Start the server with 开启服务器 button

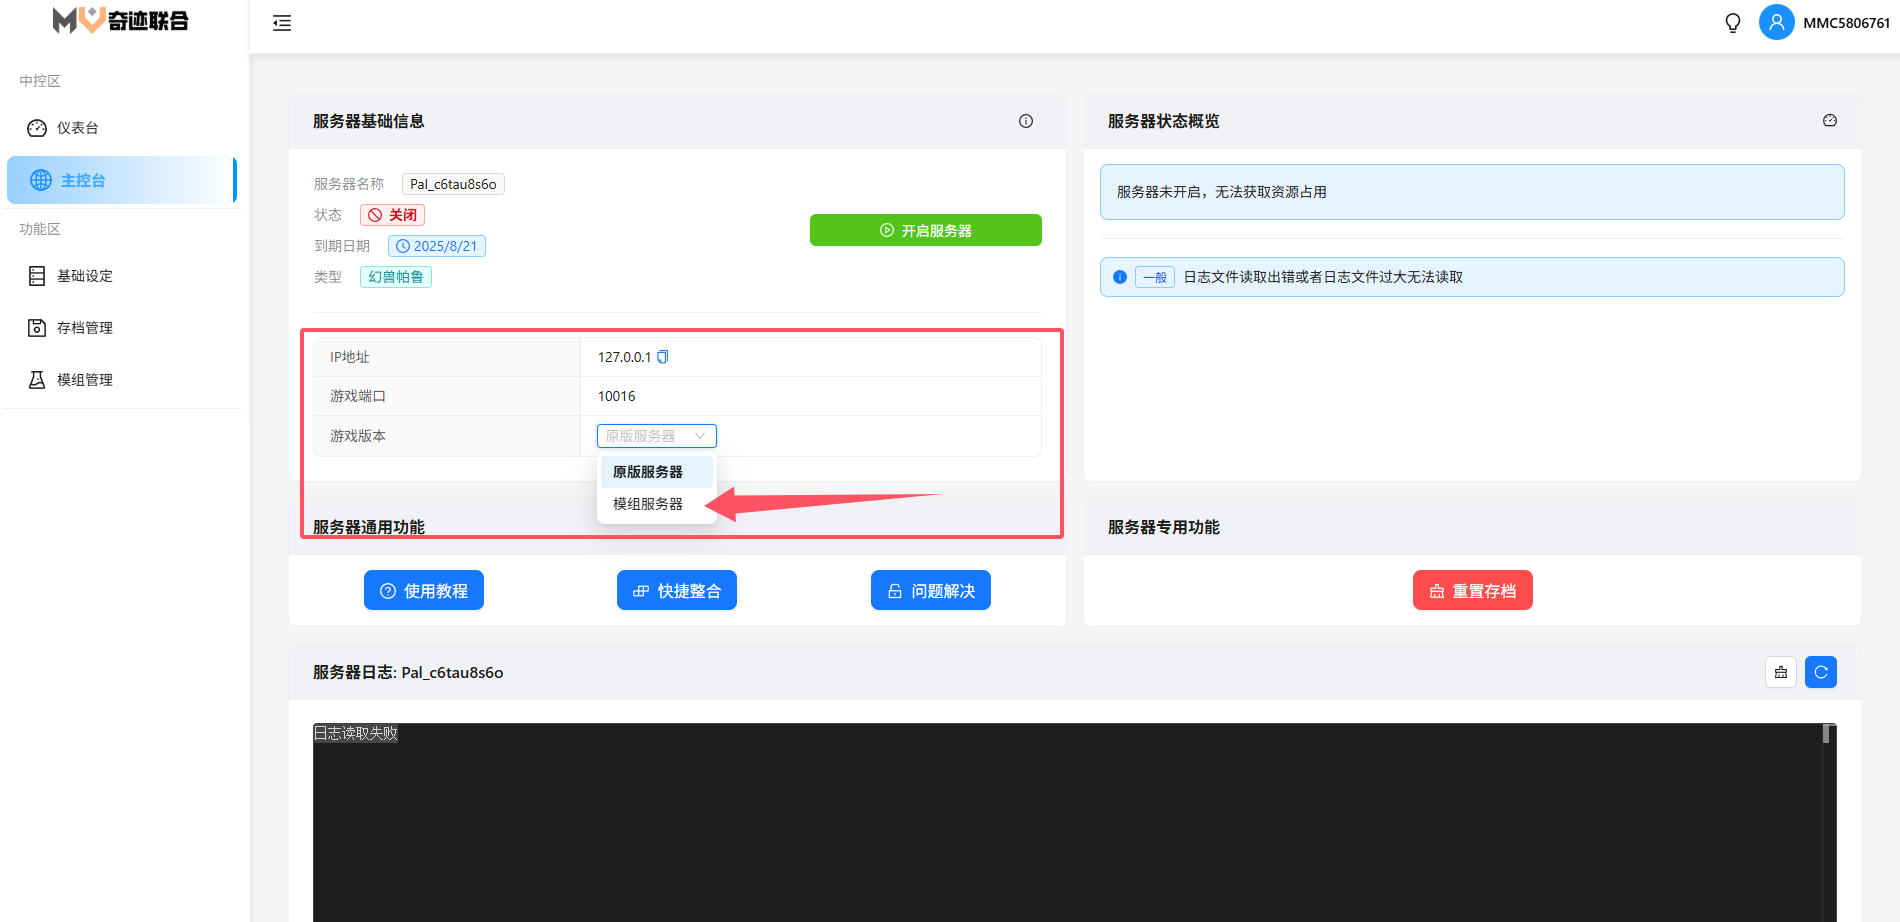[925, 230]
